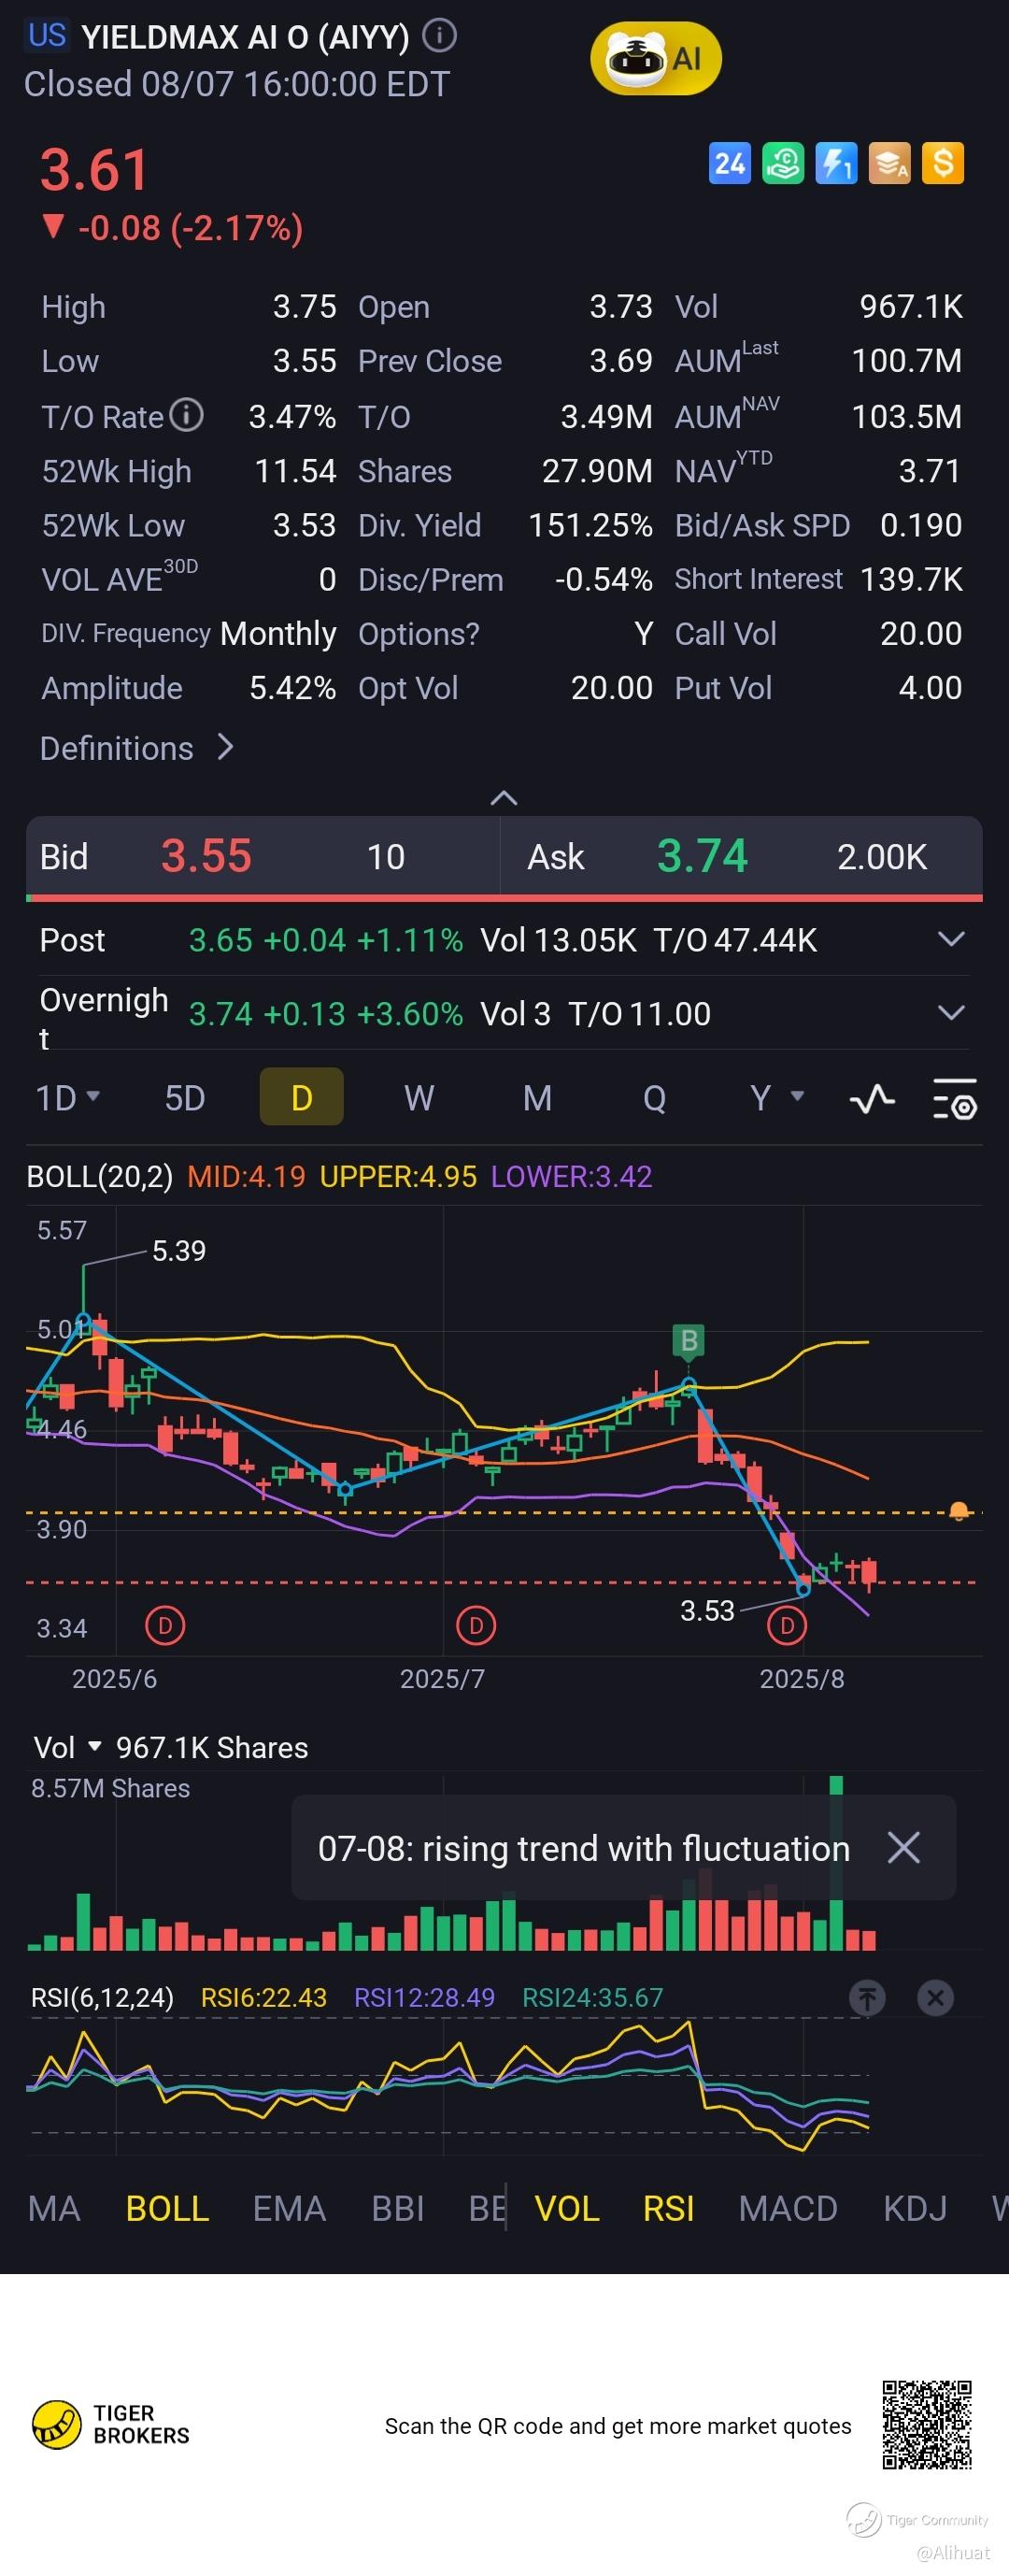Tap the 3.53 low price label
The height and width of the screenshot is (2576, 1009).
point(707,1611)
